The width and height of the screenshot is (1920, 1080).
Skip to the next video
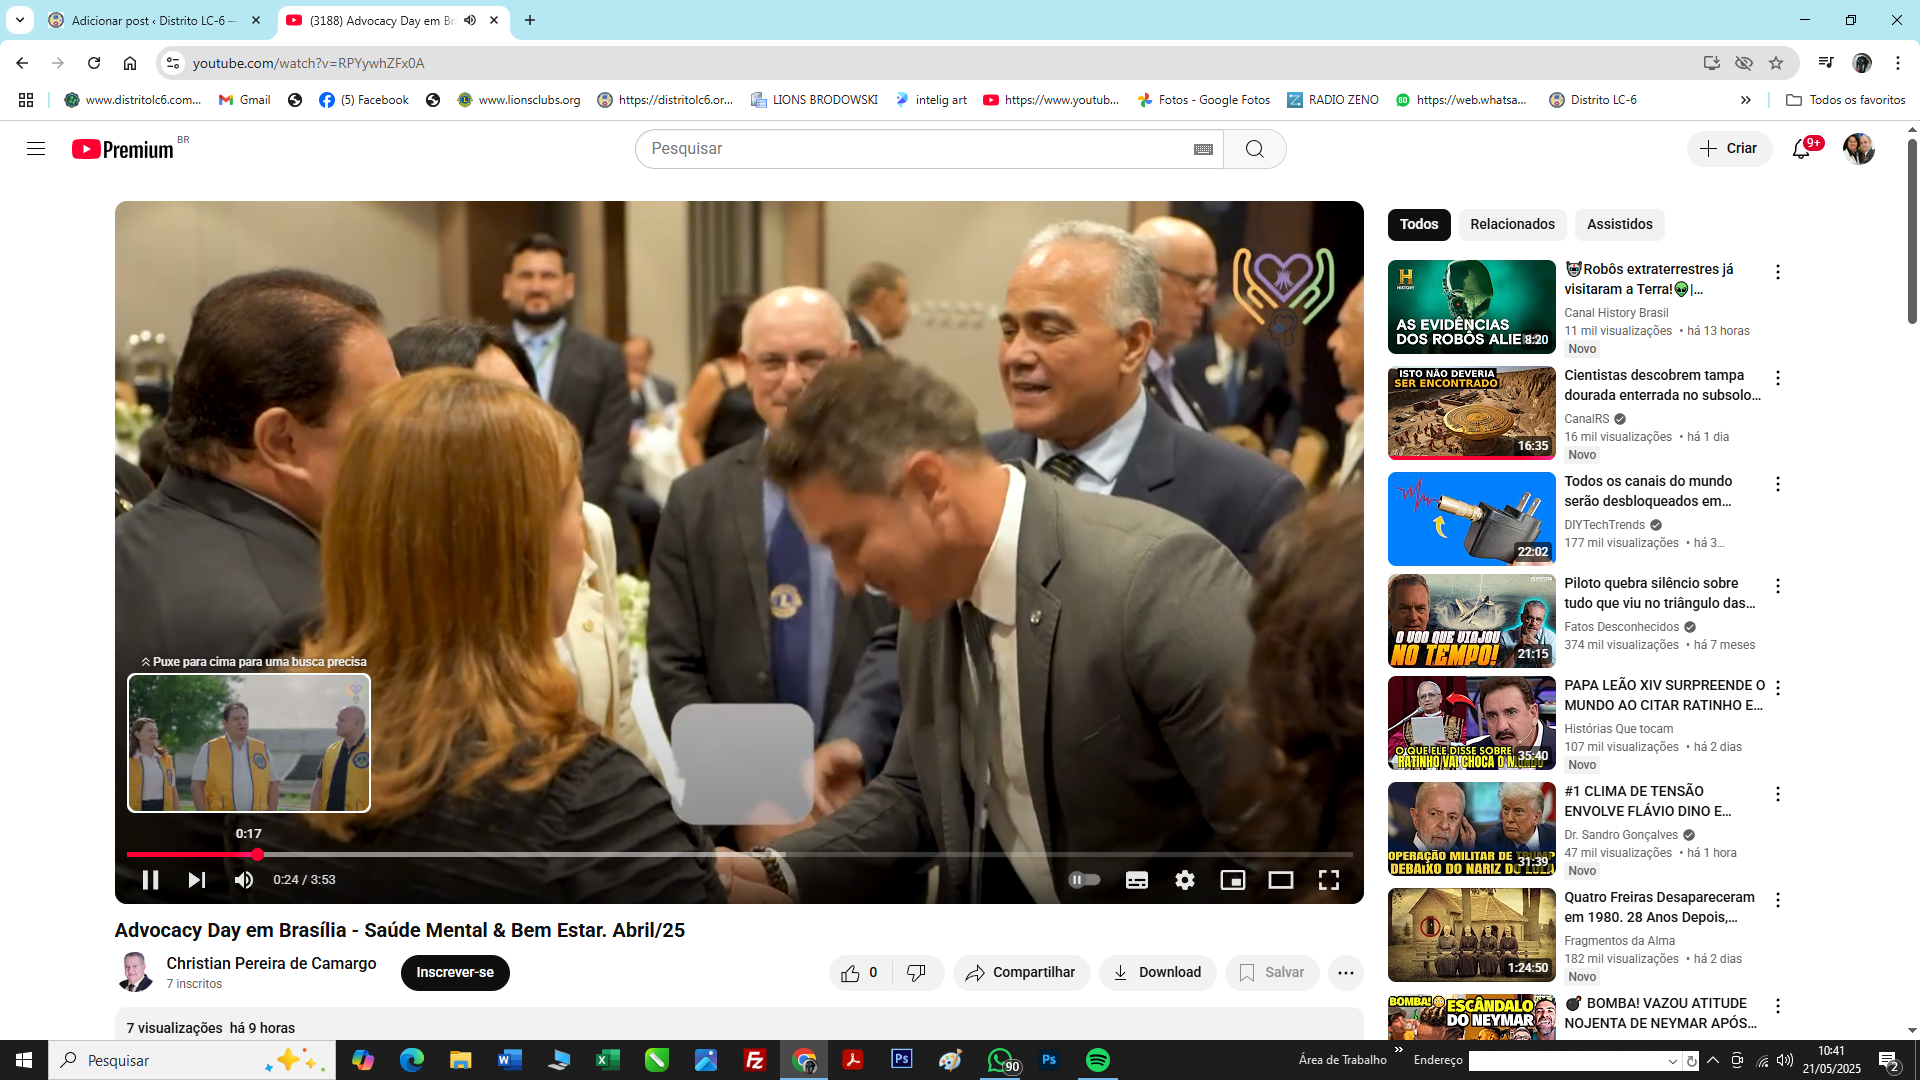pos(197,880)
